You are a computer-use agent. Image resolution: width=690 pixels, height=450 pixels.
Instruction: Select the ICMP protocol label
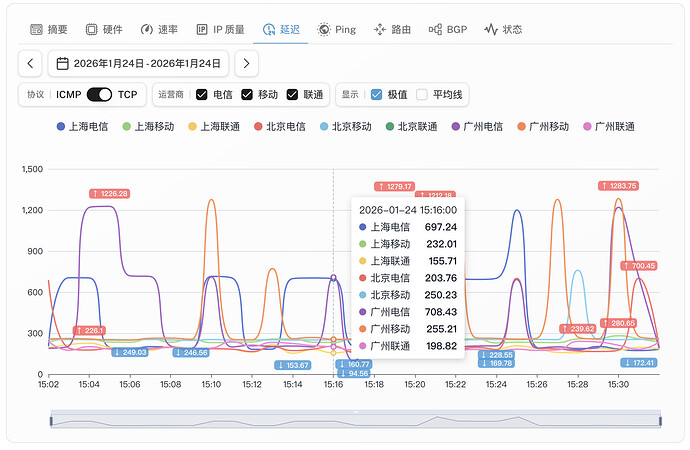pos(69,95)
